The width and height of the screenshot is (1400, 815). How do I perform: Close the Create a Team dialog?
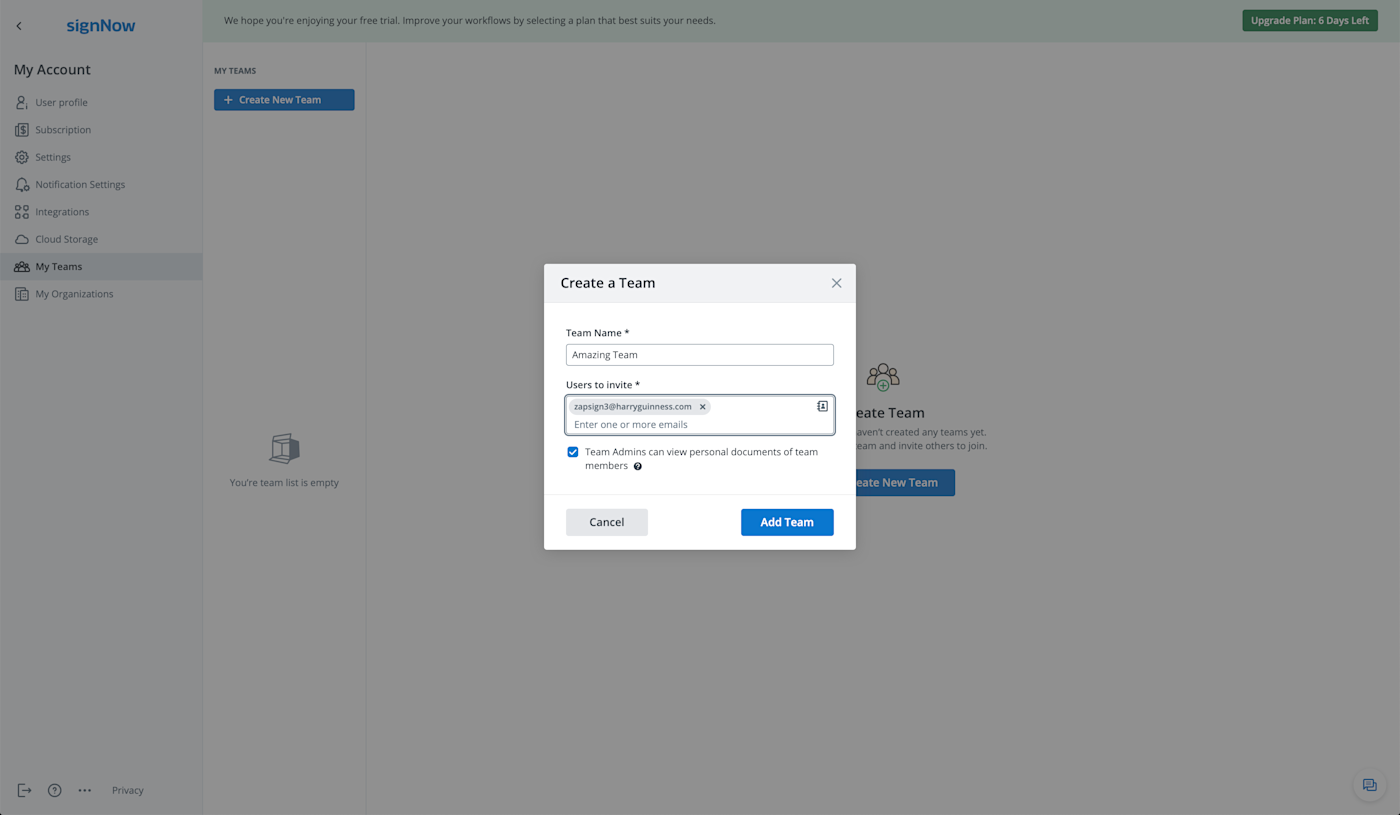pyautogui.click(x=836, y=283)
